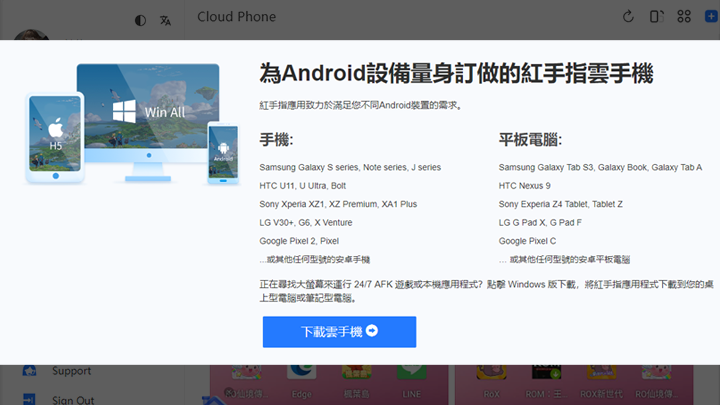Click the LG V30+, G6, X Venture line
Image resolution: width=720 pixels, height=405 pixels.
coord(306,223)
